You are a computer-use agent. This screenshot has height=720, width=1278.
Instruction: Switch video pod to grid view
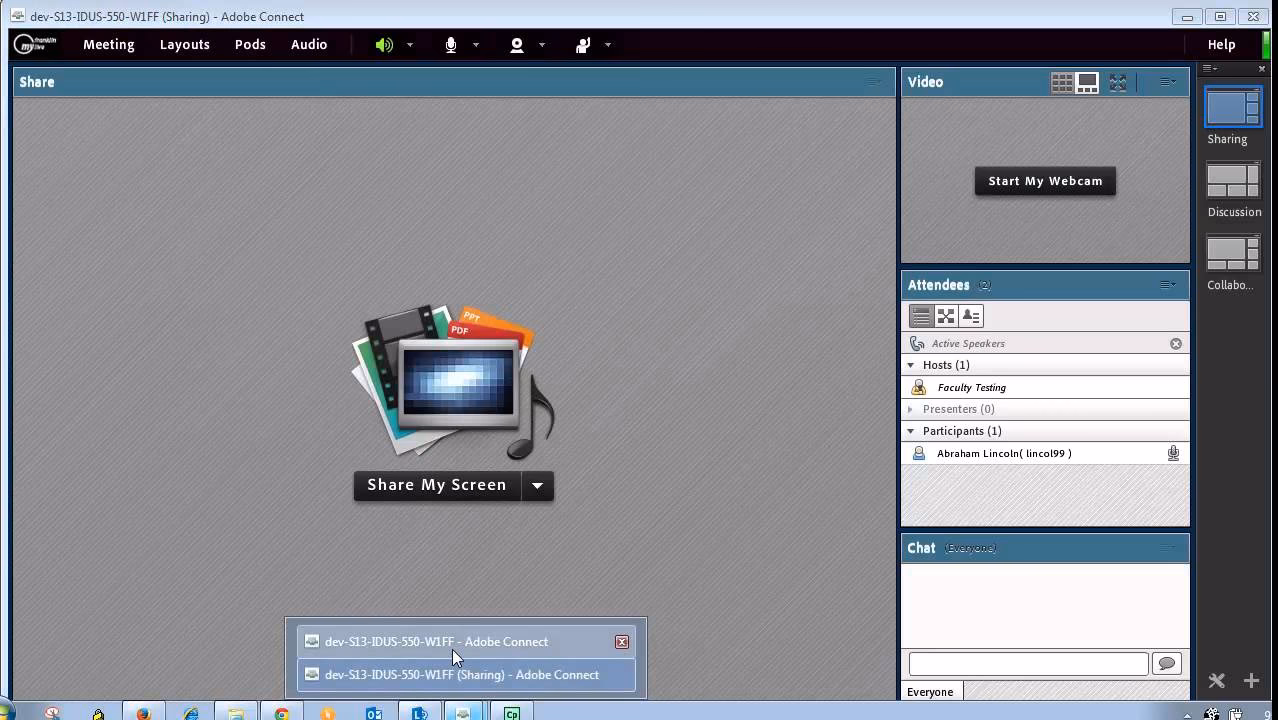pos(1062,83)
